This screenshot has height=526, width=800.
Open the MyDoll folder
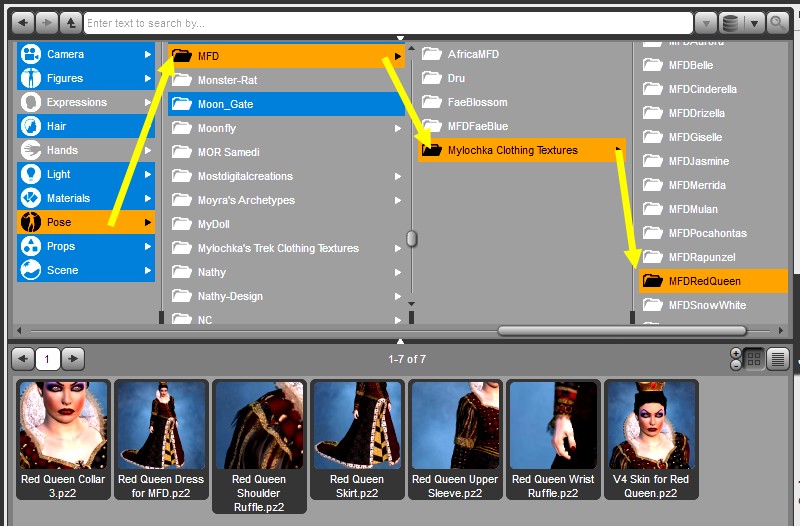pos(286,224)
